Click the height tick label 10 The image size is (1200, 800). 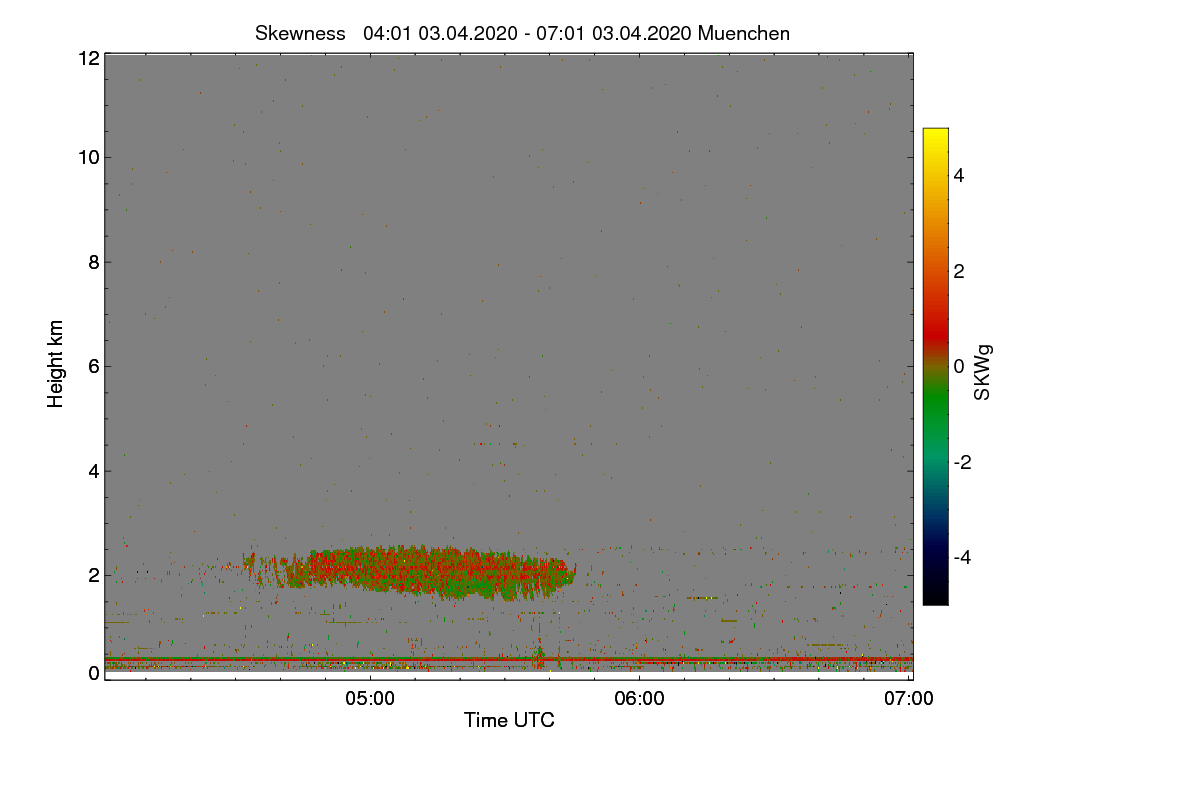pyautogui.click(x=88, y=157)
